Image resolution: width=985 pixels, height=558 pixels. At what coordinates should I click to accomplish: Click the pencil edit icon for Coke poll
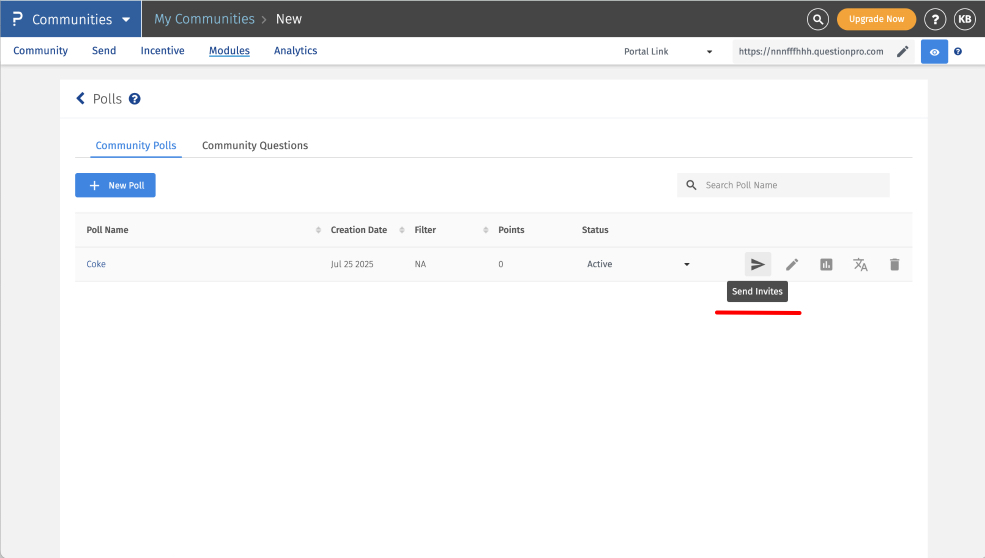click(792, 264)
